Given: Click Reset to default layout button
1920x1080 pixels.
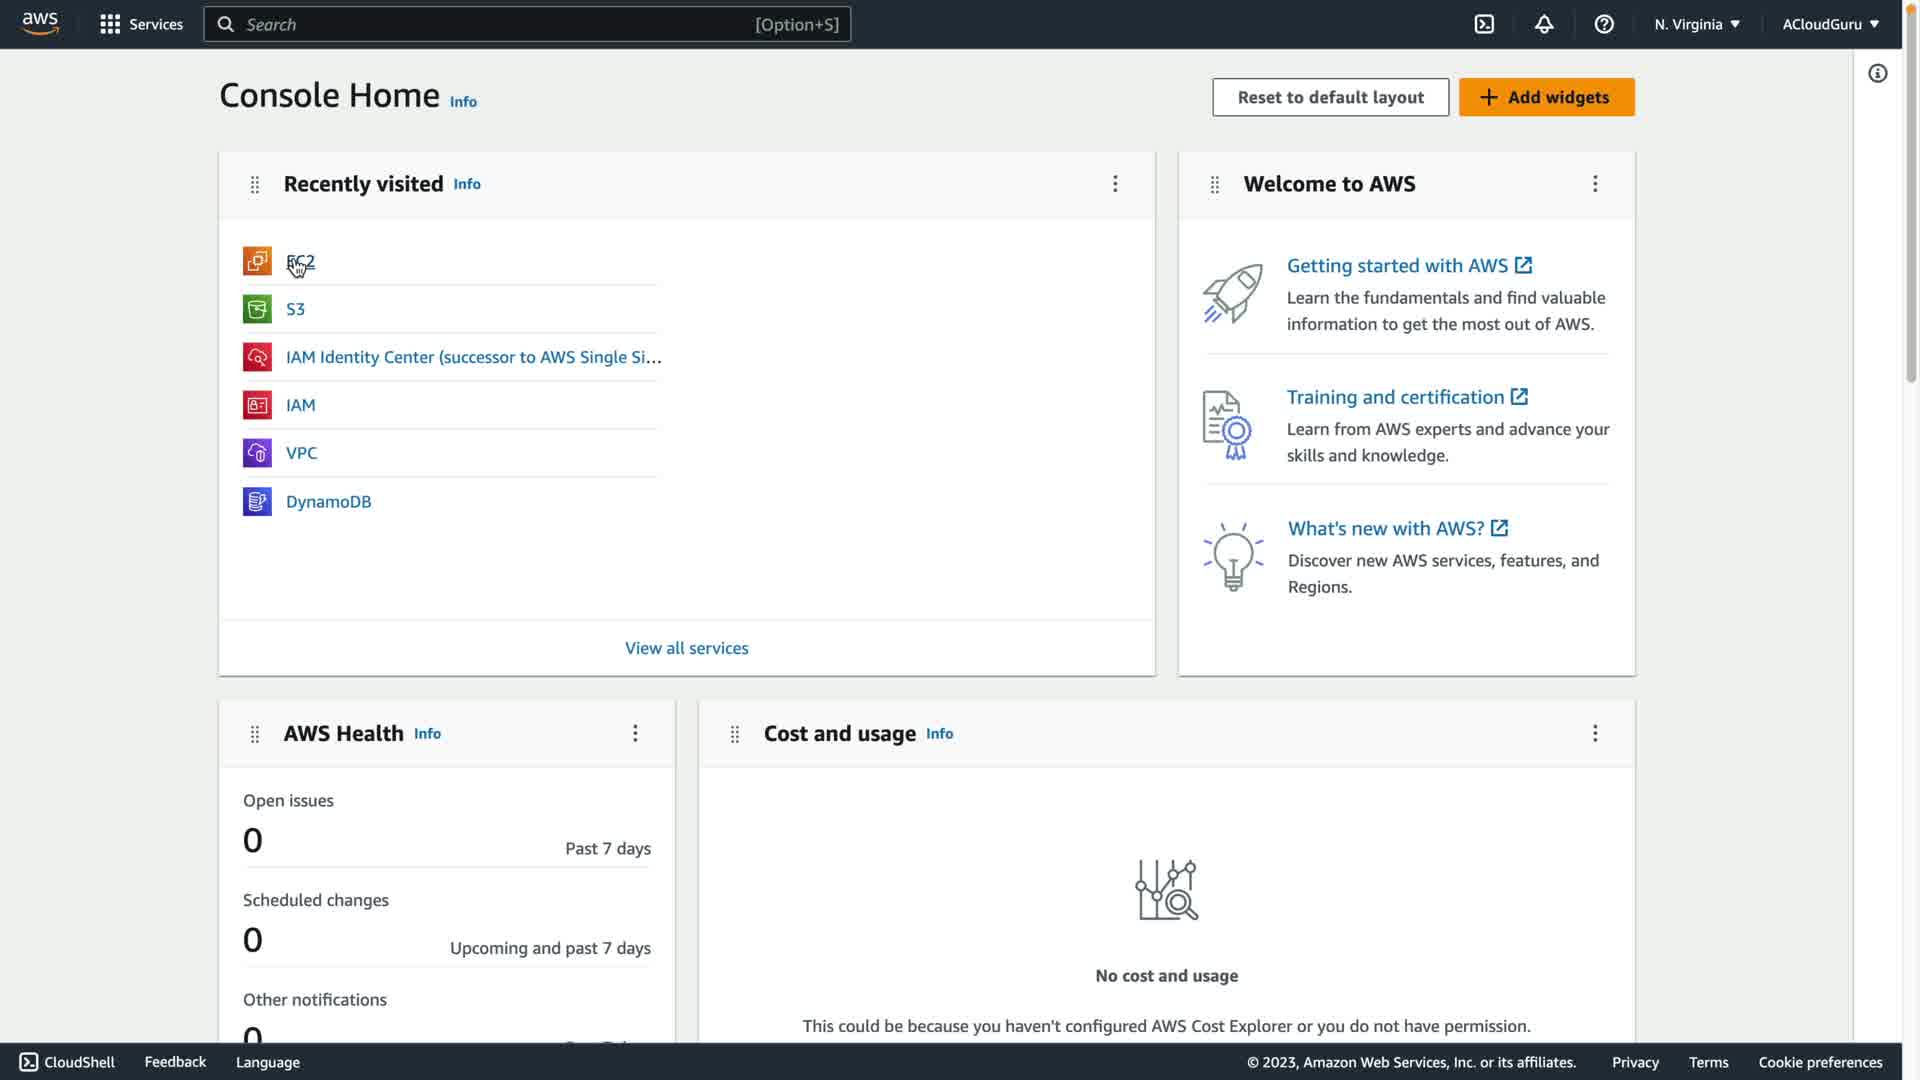Looking at the screenshot, I should 1330,97.
